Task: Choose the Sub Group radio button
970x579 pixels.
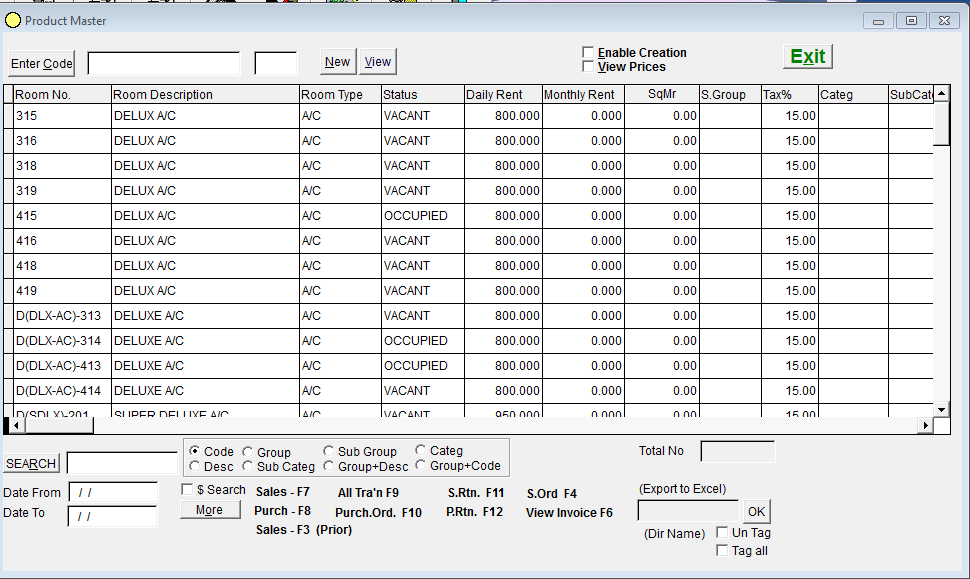Action: click(328, 451)
